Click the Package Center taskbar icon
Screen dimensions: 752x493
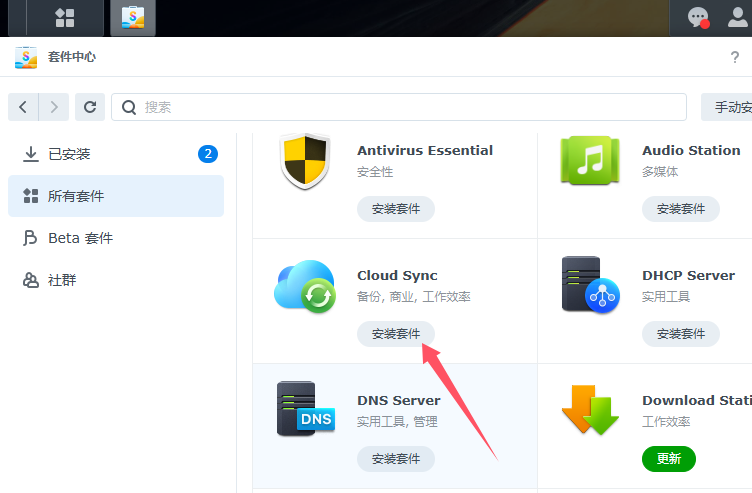click(x=132, y=17)
